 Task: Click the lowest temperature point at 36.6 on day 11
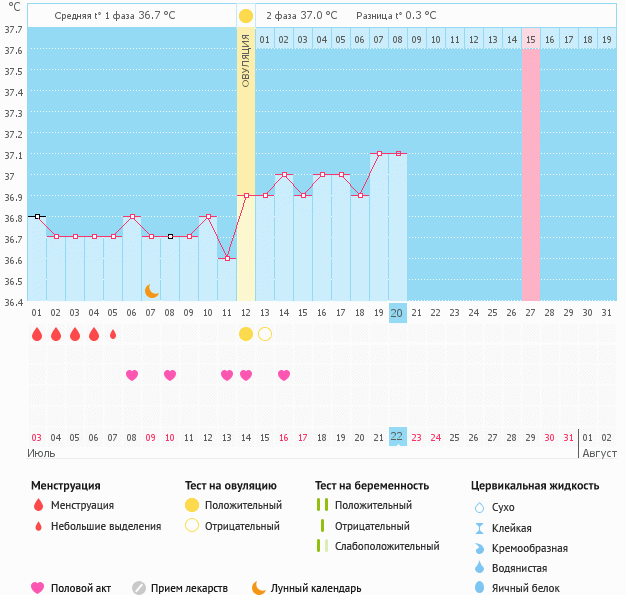coord(227,259)
